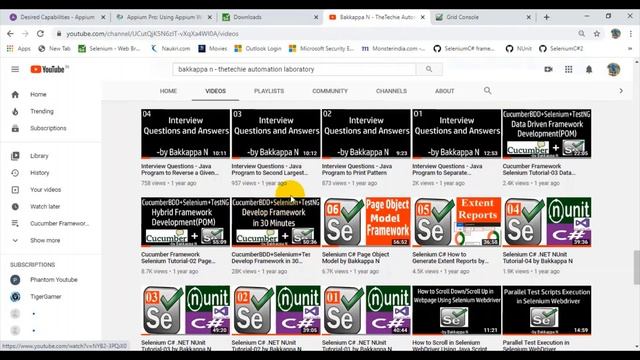Open the CHANNELS channel tab

[x=391, y=91]
